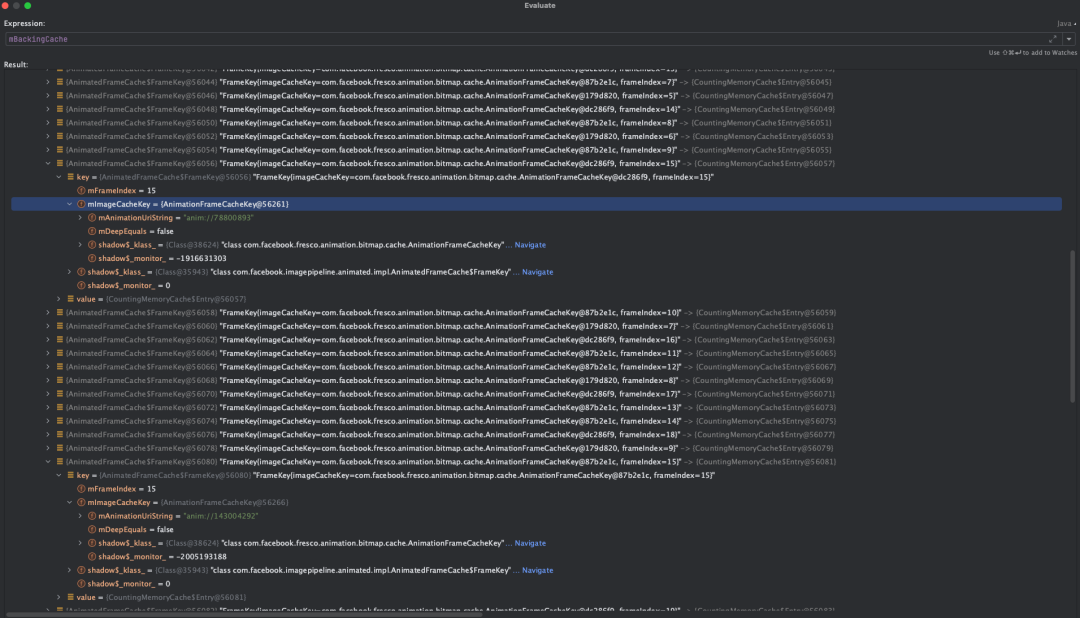
Task: Expand the expression editor with the diagonal arrows icon
Action: (1052, 39)
